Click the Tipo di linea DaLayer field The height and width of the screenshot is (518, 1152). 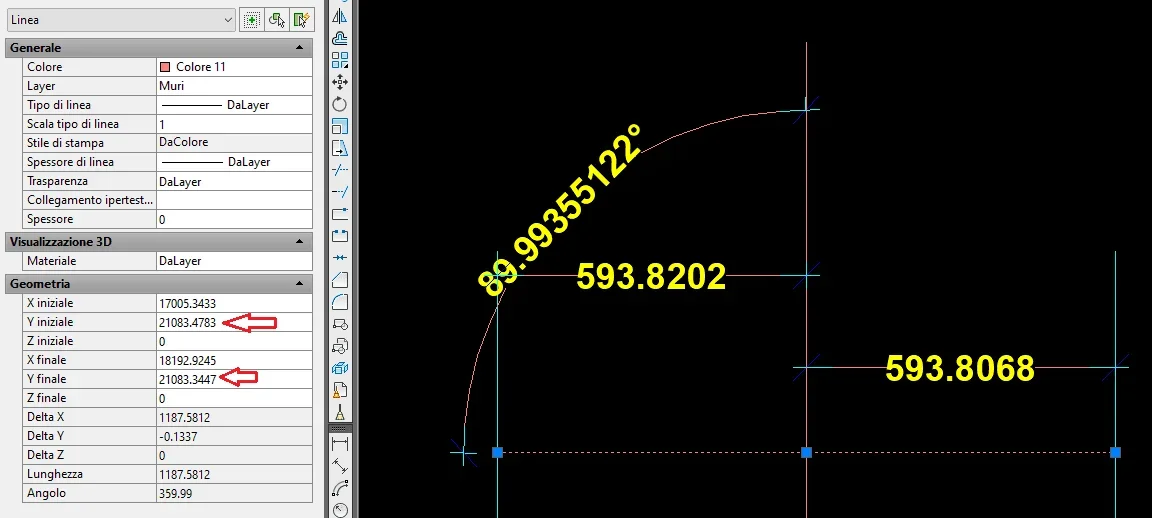click(x=233, y=105)
